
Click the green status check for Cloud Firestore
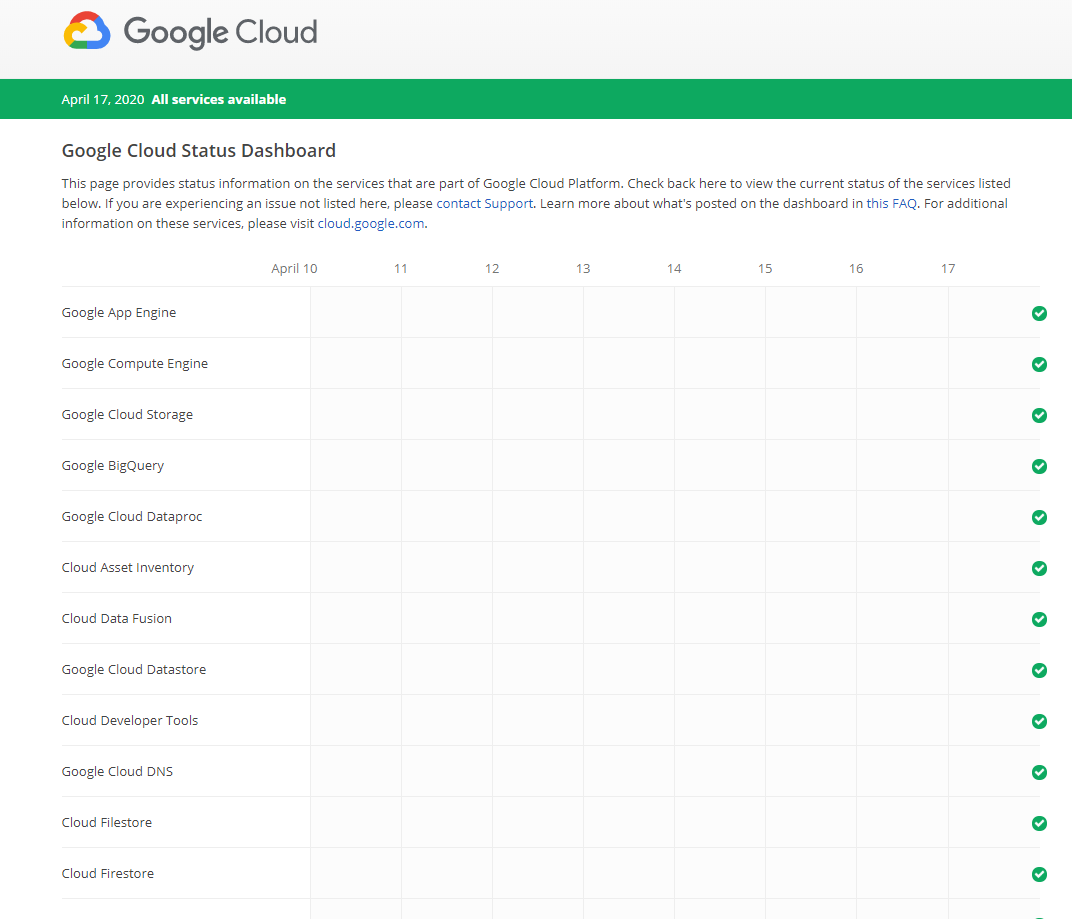(x=1039, y=874)
